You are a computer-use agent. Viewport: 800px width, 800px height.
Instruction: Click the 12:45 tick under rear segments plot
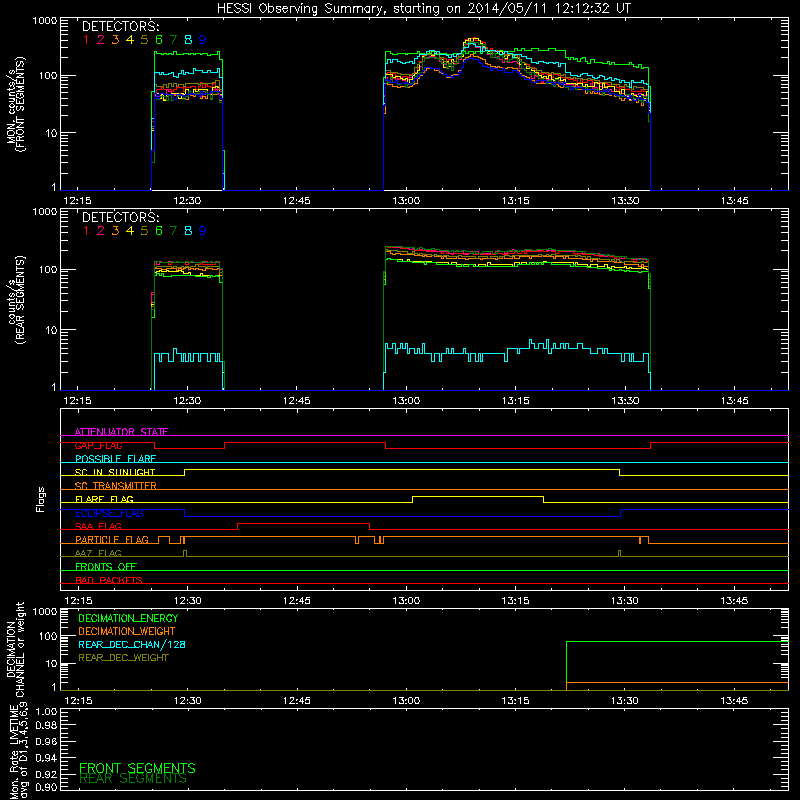click(x=296, y=401)
